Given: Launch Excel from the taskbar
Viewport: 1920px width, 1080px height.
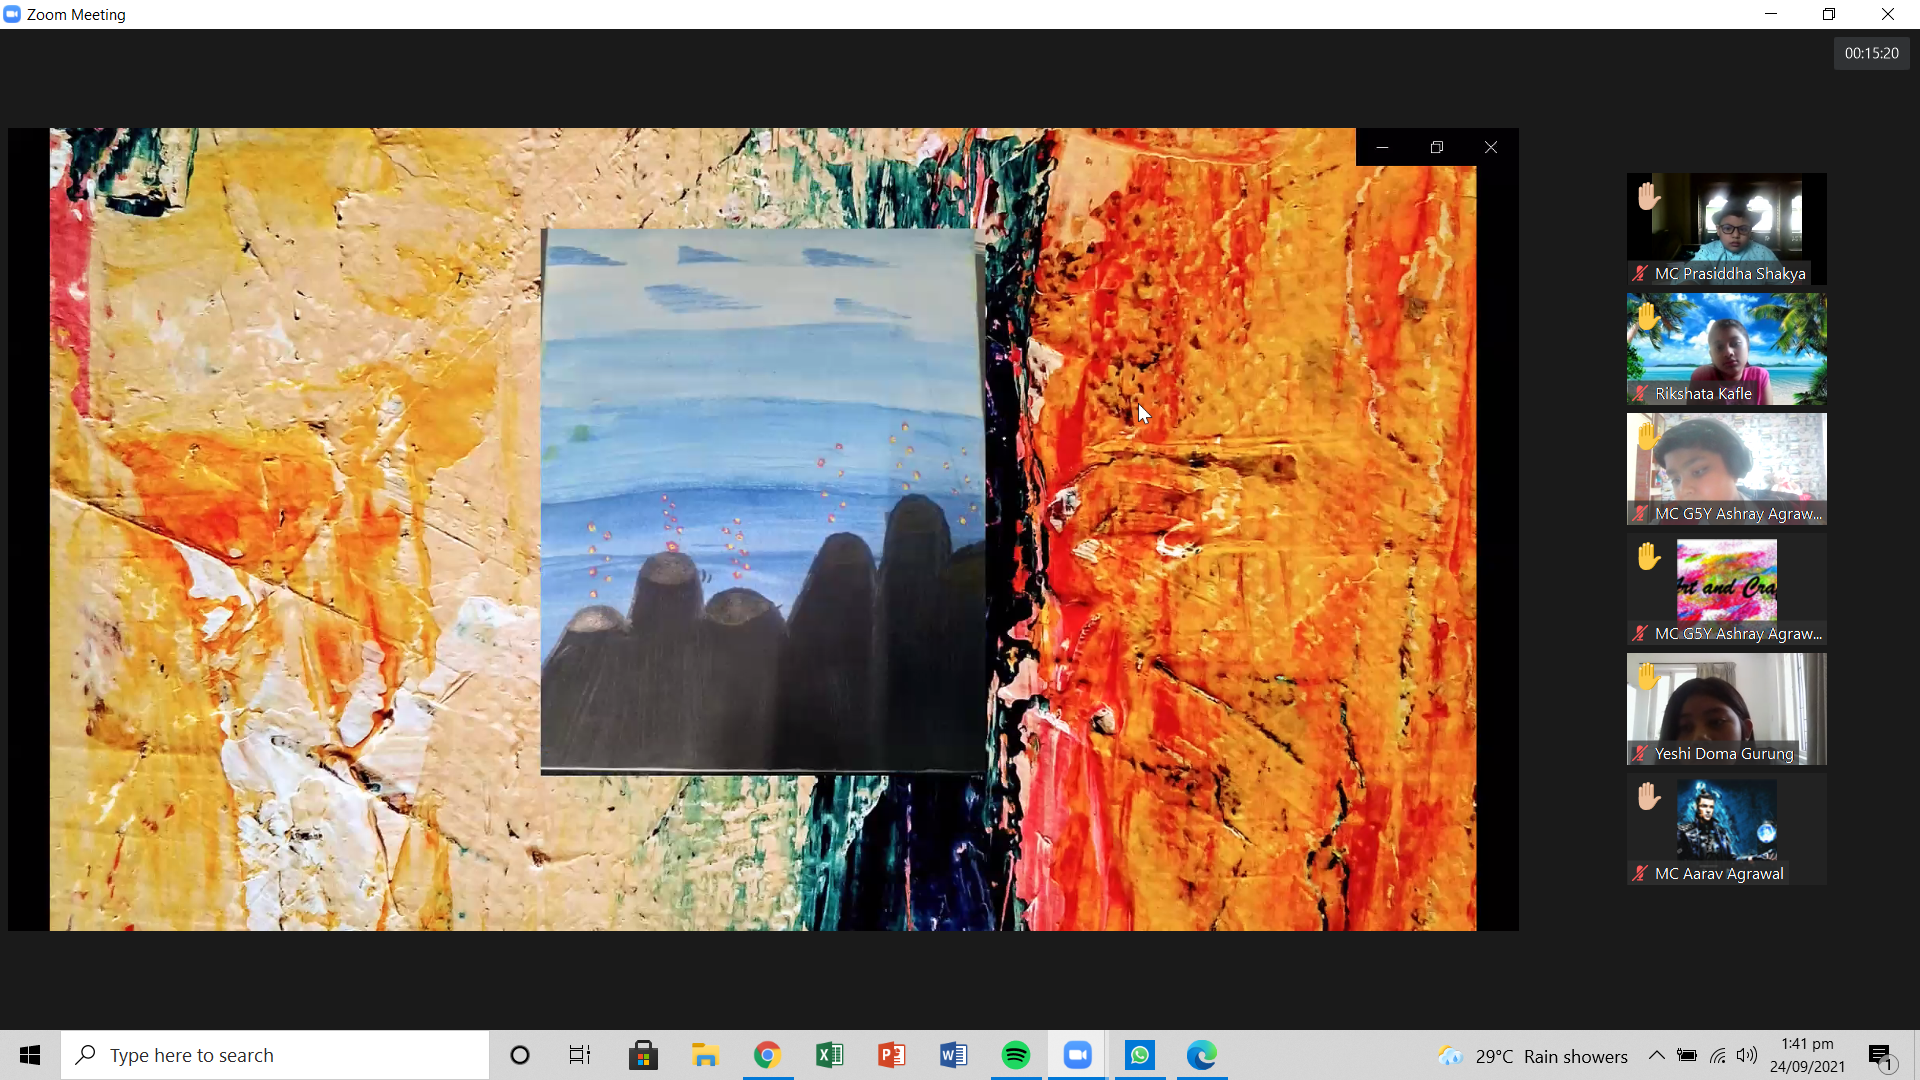Looking at the screenshot, I should pyautogui.click(x=829, y=1055).
